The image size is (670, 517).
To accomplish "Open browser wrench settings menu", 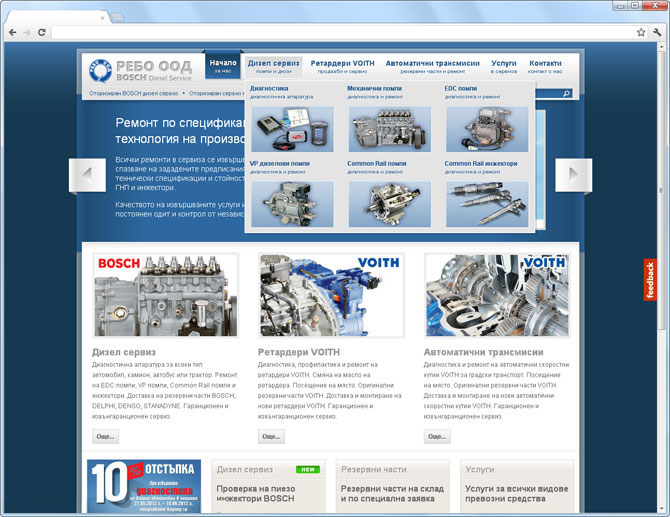I will [657, 32].
